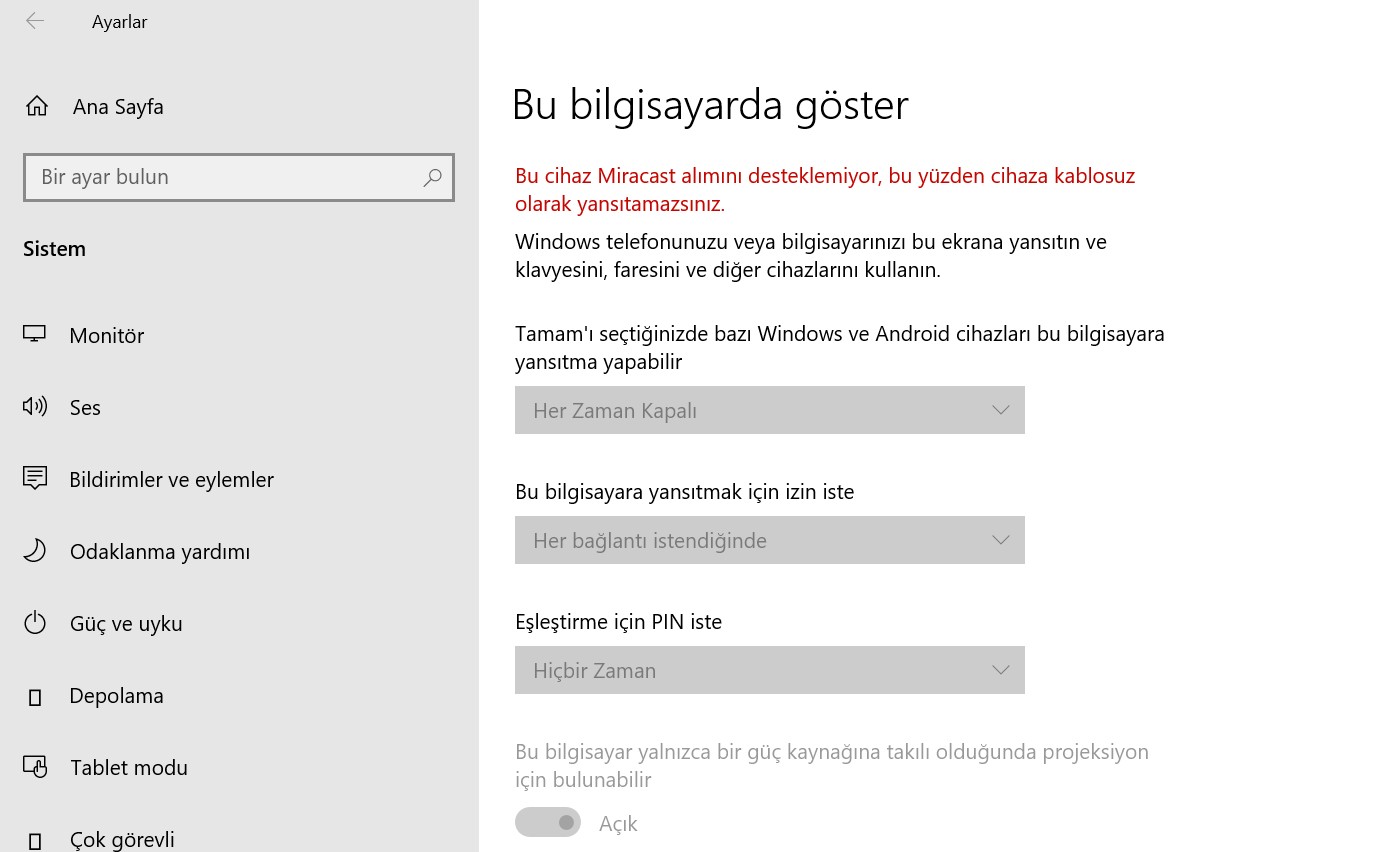Image resolution: width=1380 pixels, height=852 pixels.
Task: Click the search magnifier icon
Action: [x=432, y=177]
